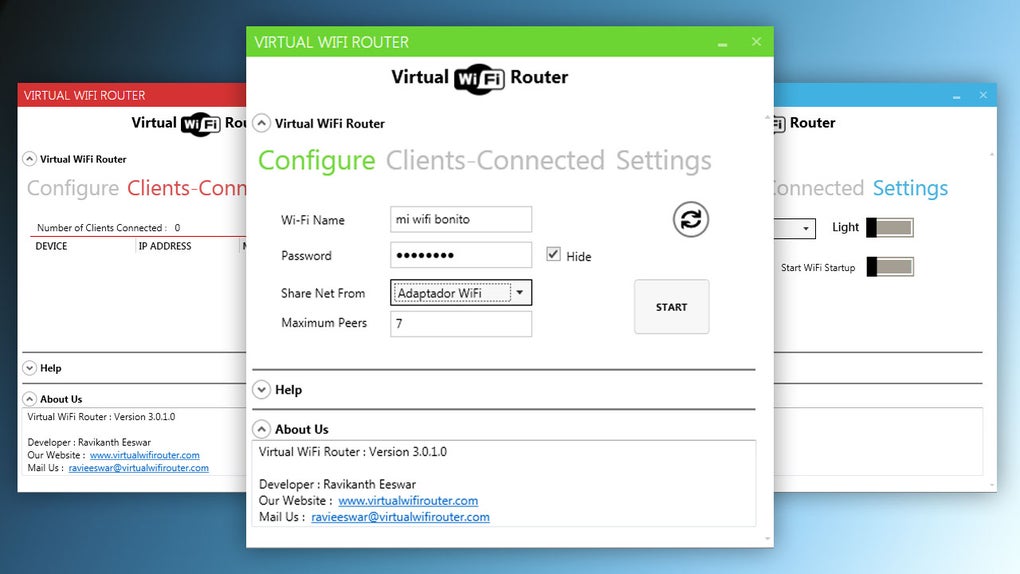This screenshot has width=1020, height=574.
Task: Collapse the About Us section in the green window
Action: point(261,429)
